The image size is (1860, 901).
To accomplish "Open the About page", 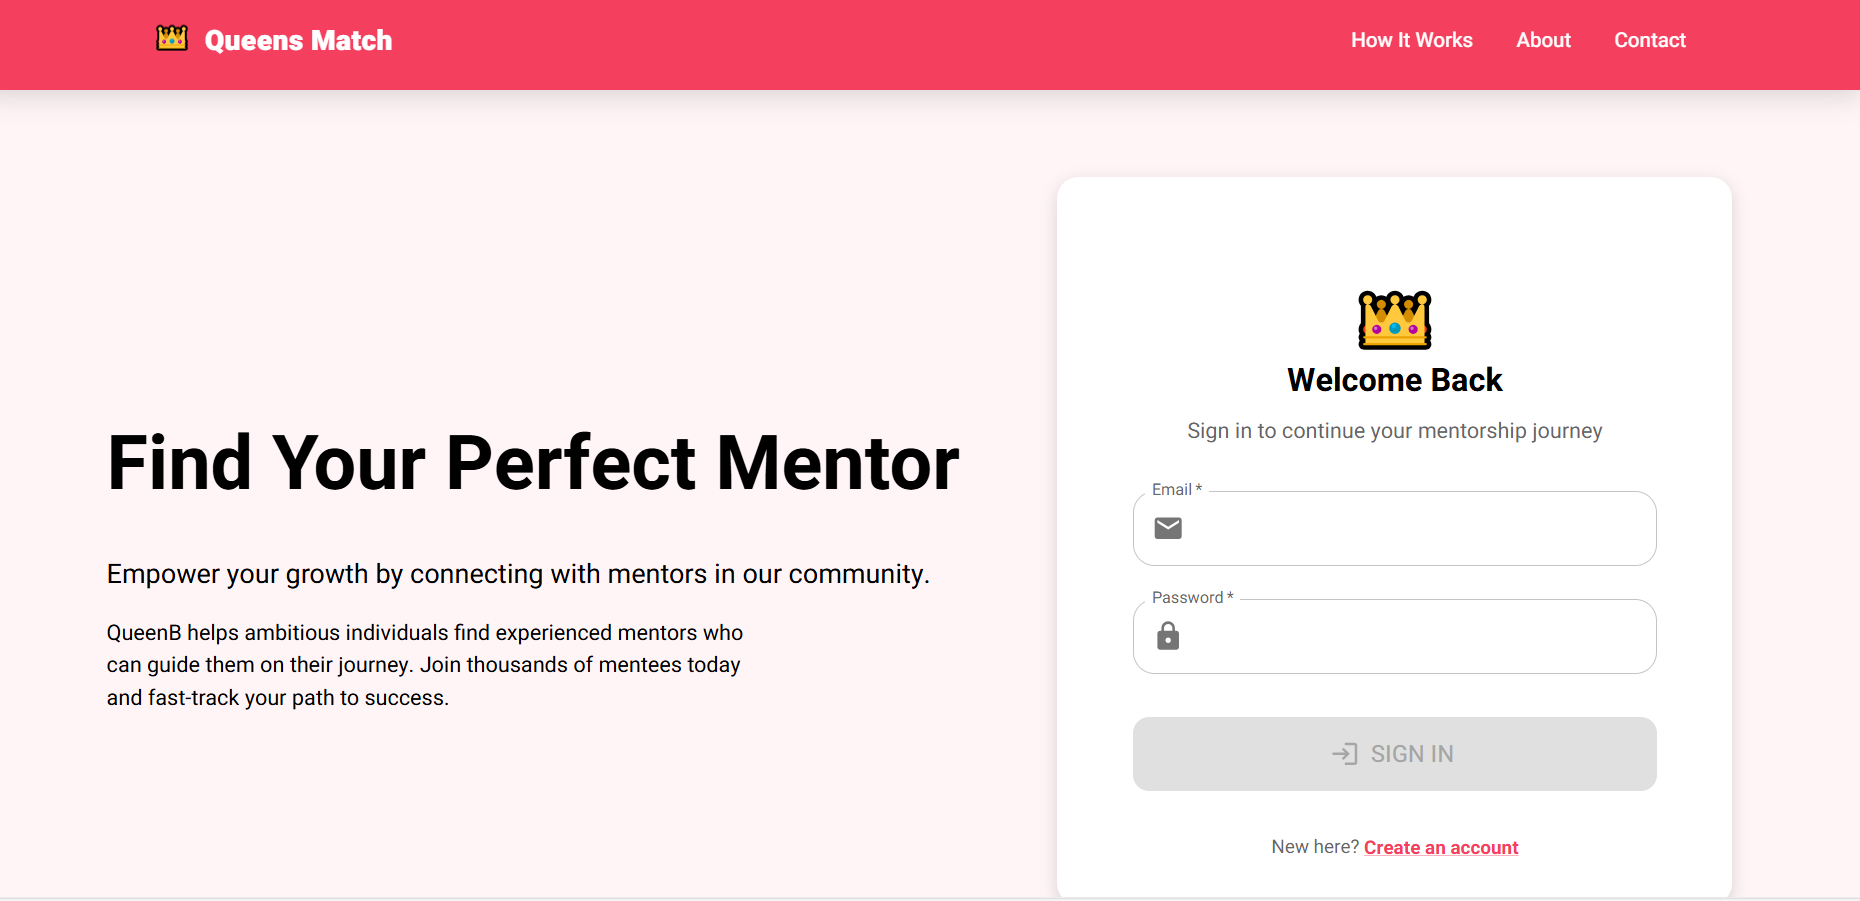I will pyautogui.click(x=1543, y=40).
